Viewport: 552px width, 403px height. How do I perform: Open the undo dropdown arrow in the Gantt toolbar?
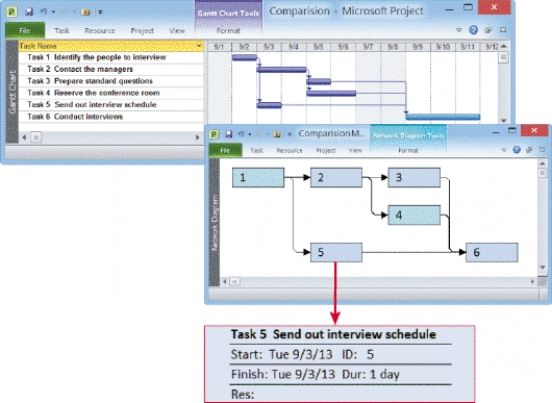pyautogui.click(x=53, y=12)
